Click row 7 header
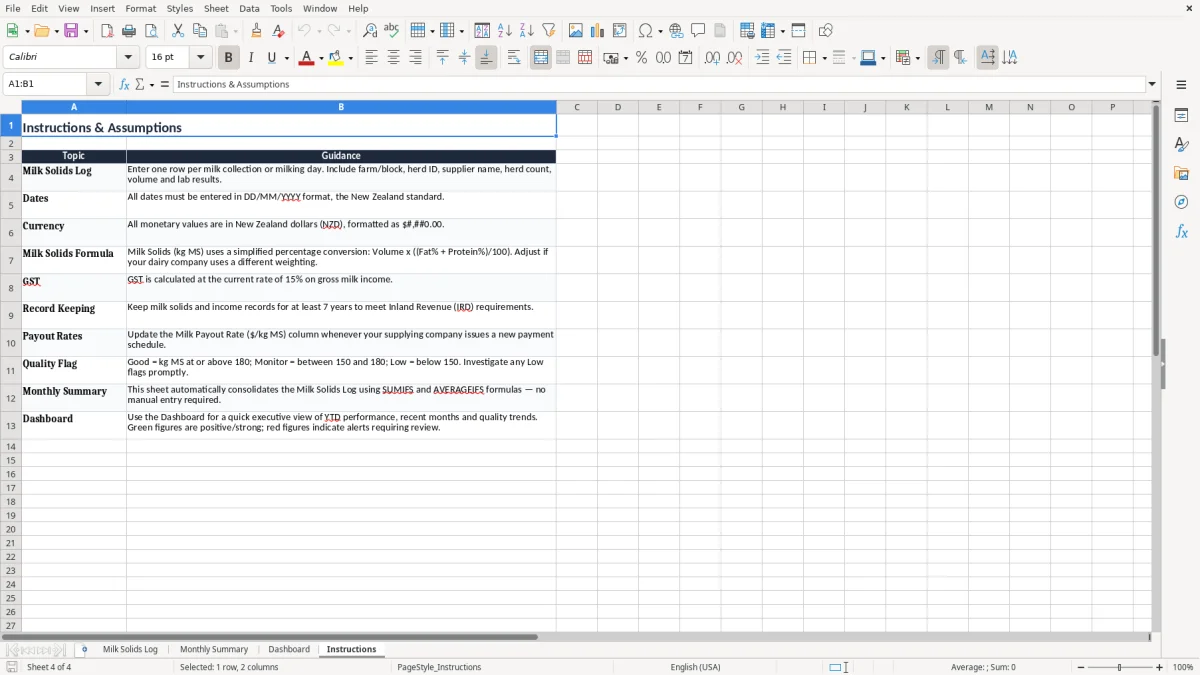 [x=10, y=260]
